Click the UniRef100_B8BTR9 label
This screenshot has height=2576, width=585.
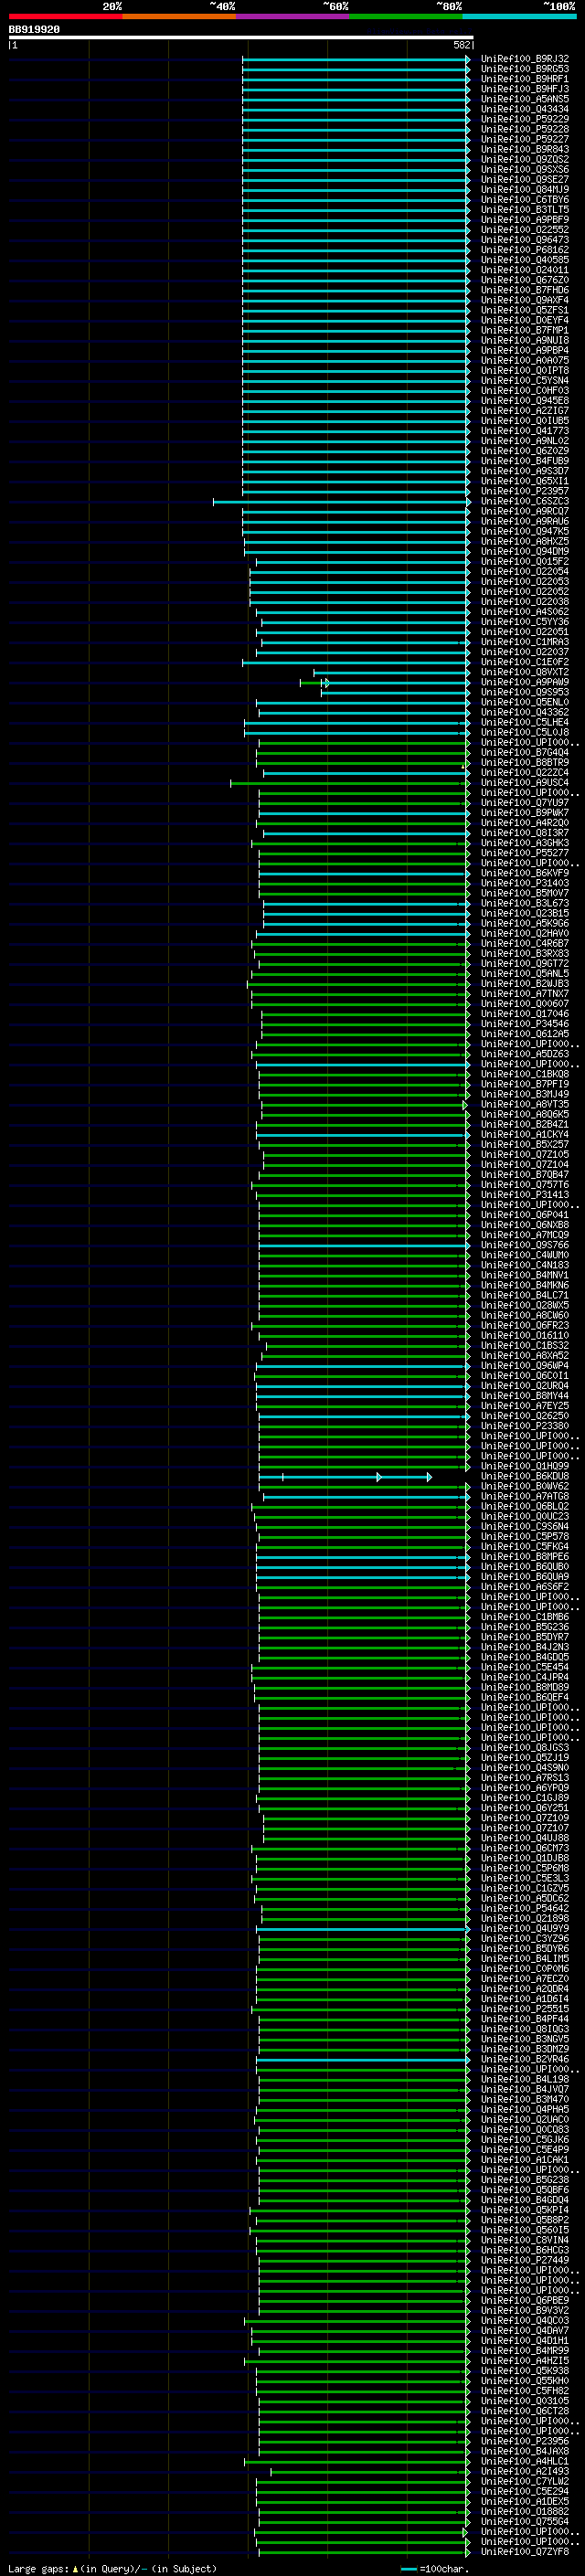coord(525,762)
